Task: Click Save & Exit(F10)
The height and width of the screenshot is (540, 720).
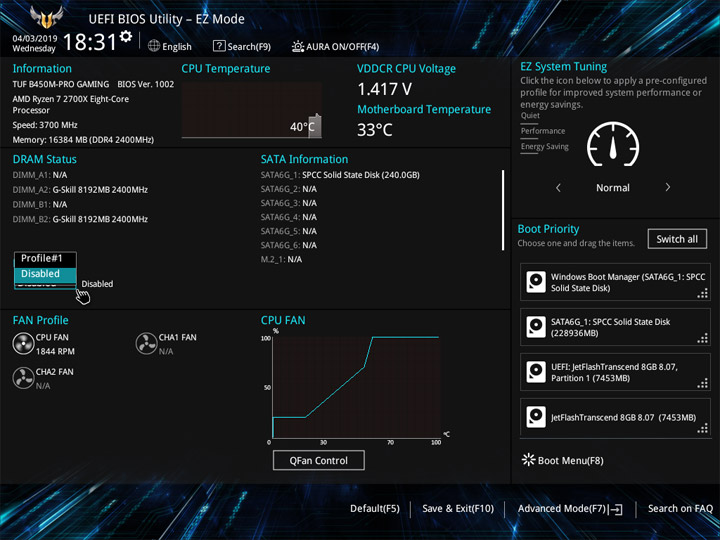Action: [x=458, y=508]
